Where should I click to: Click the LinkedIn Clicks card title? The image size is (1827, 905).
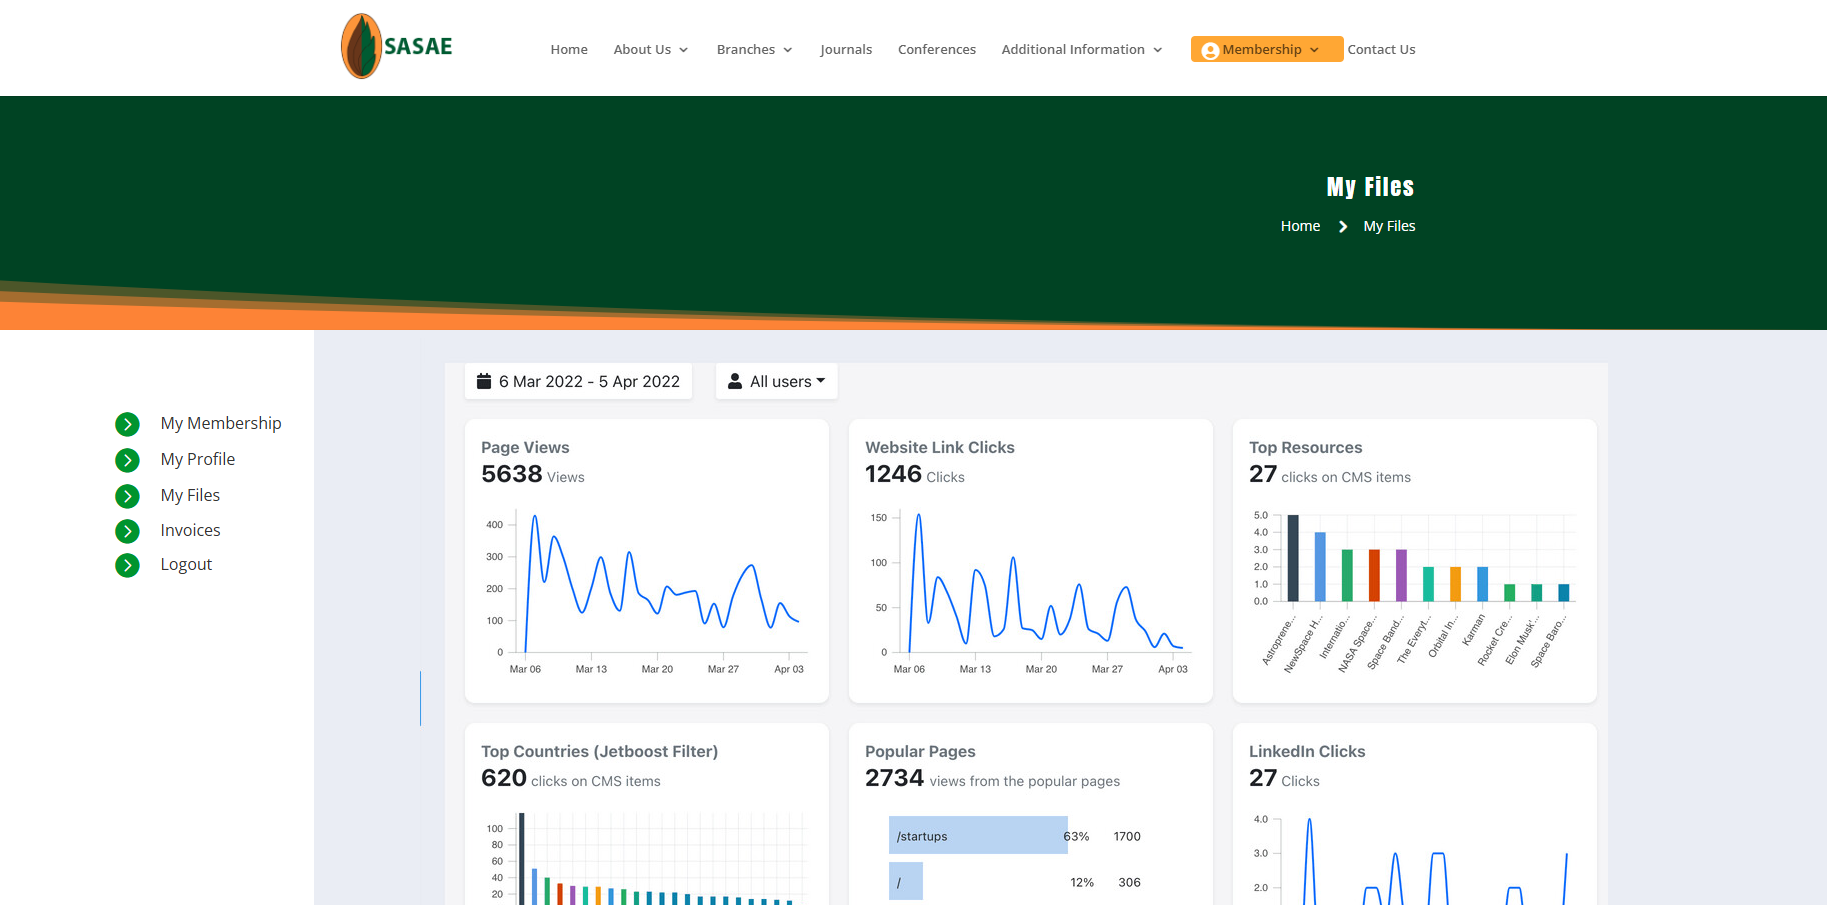coord(1307,751)
